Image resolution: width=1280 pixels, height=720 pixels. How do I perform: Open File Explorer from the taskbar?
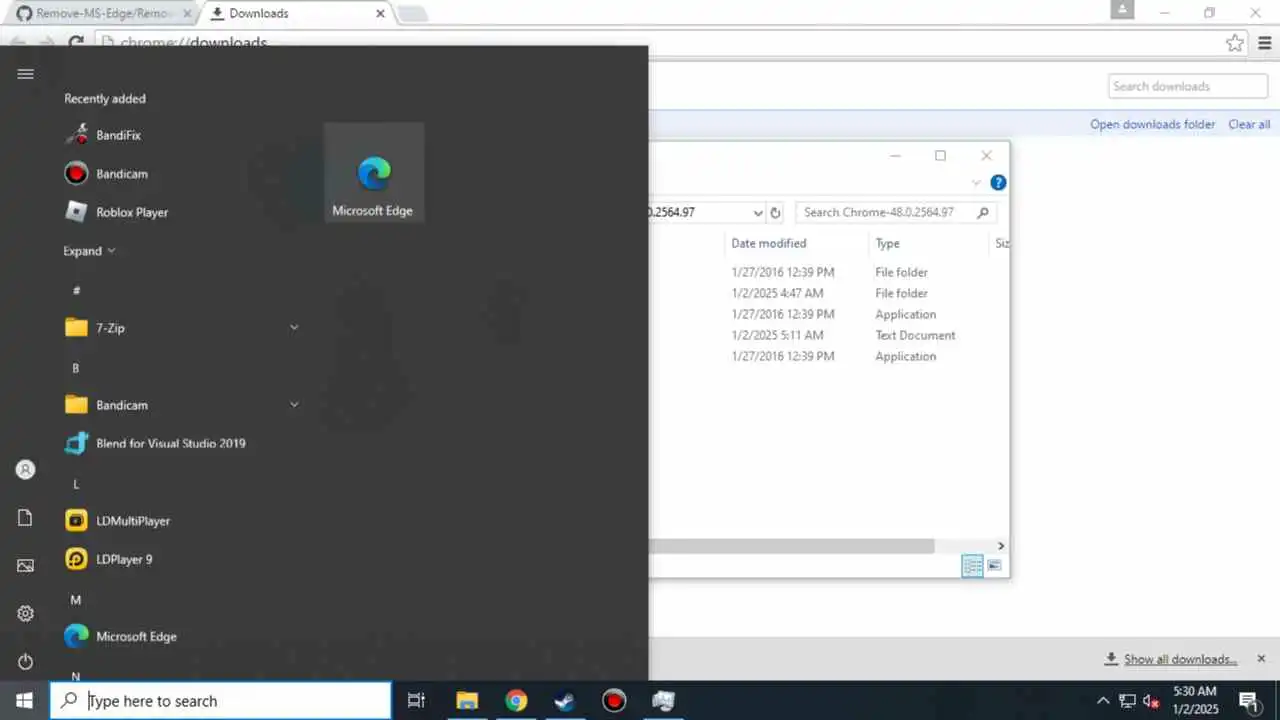pyautogui.click(x=467, y=701)
